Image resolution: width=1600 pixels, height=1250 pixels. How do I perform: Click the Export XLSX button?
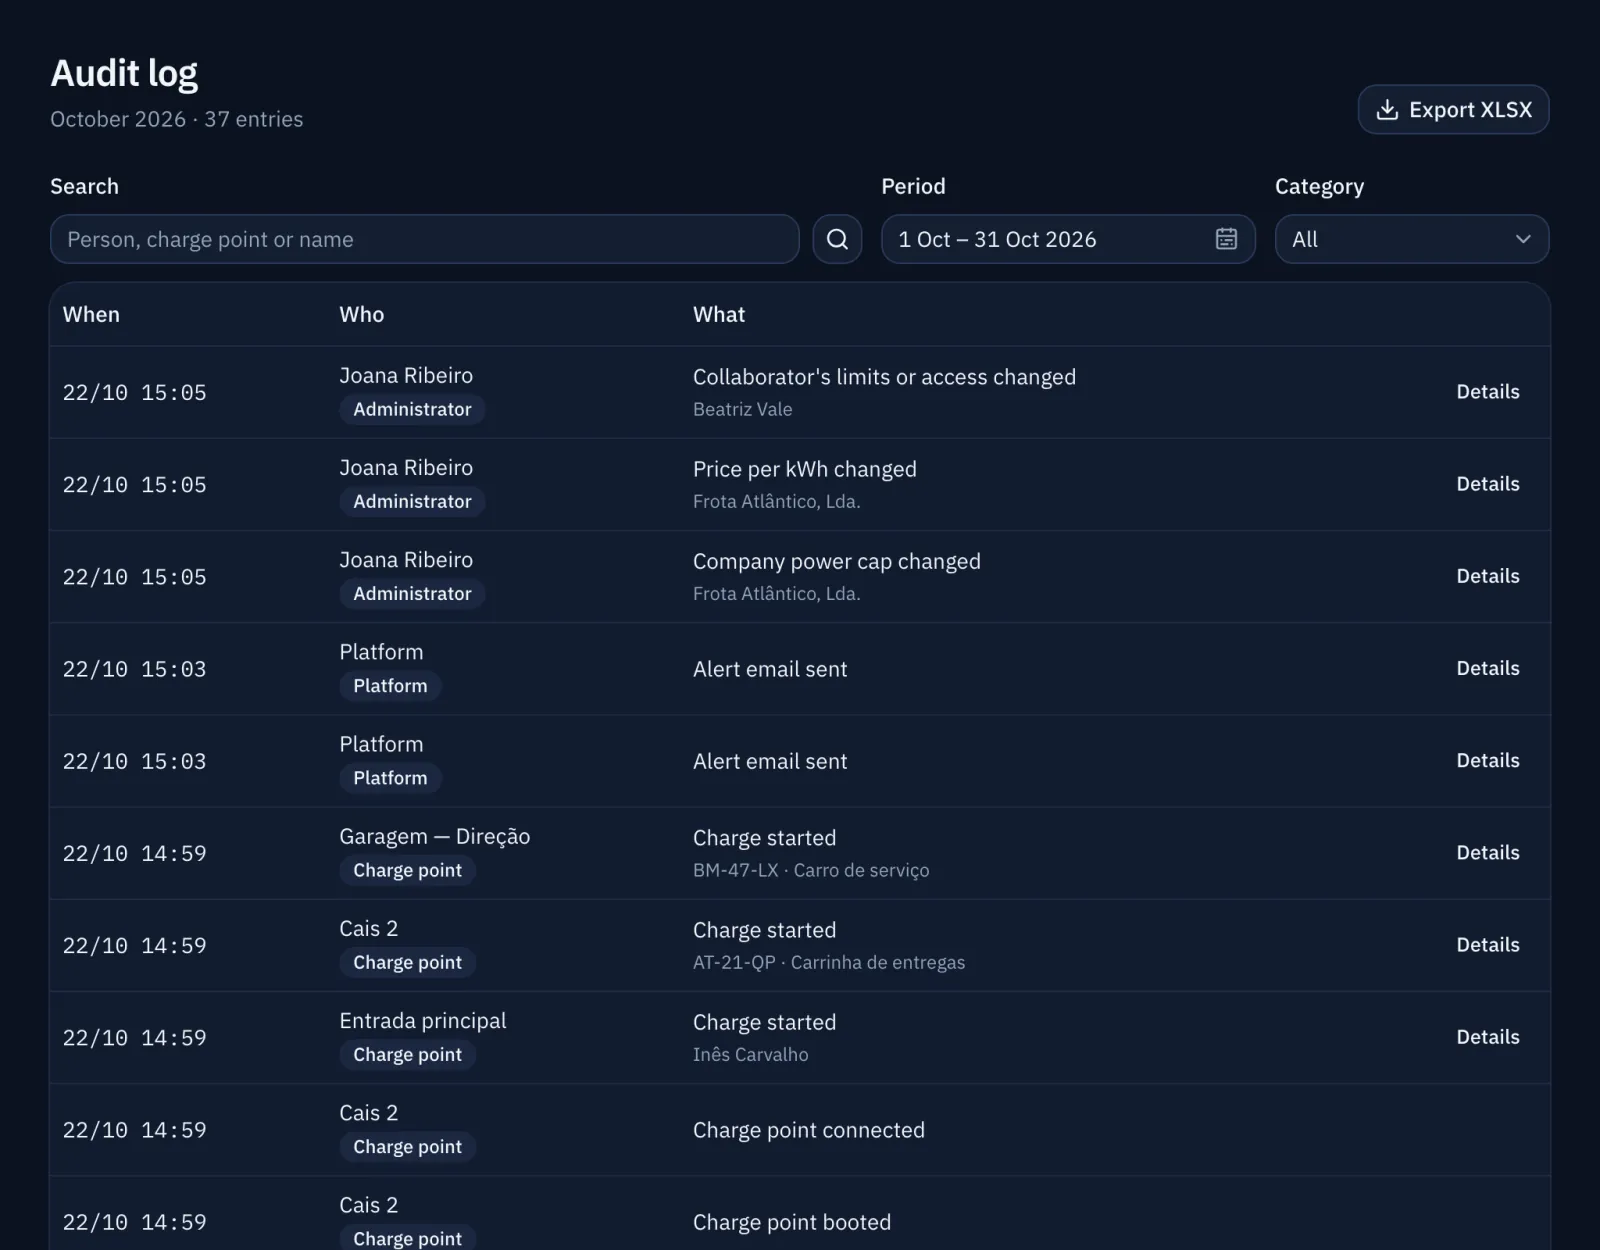coord(1453,110)
